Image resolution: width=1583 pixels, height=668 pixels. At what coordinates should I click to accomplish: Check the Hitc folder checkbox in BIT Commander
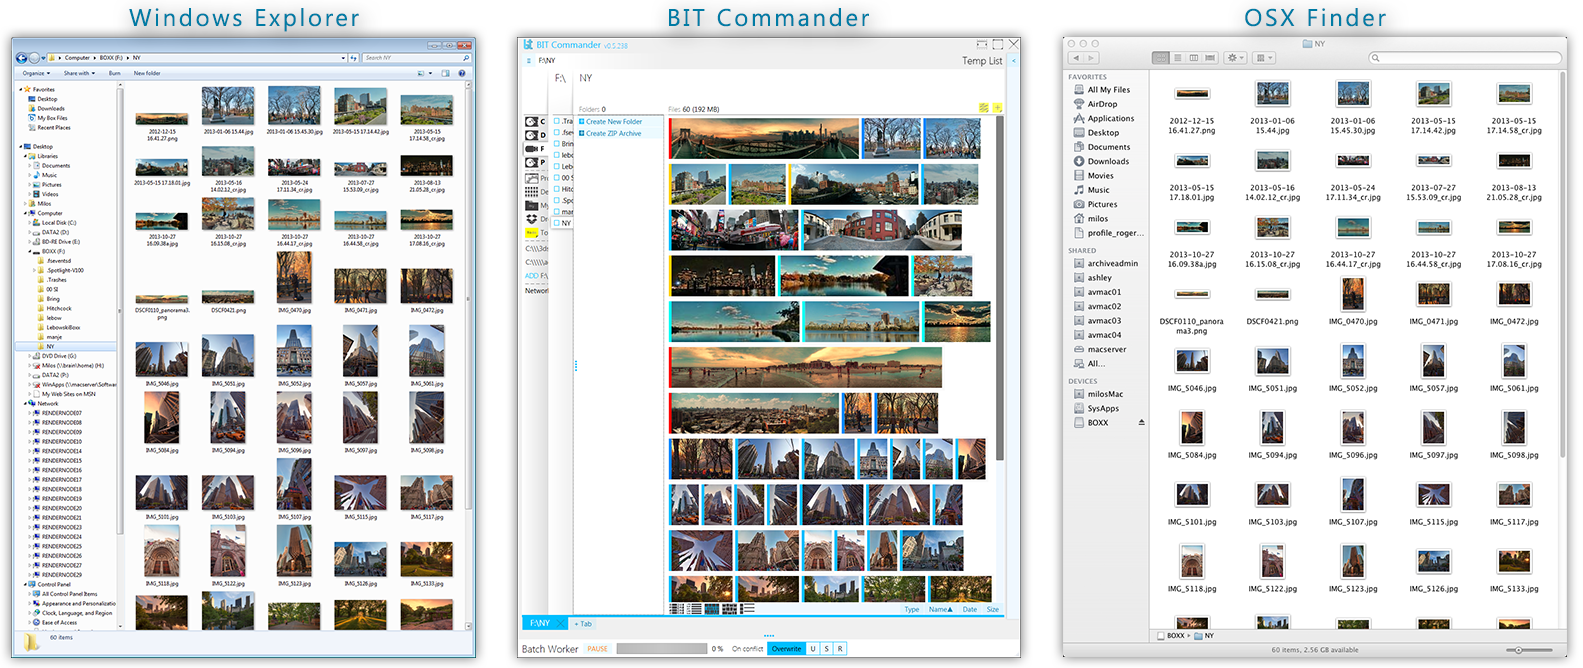click(x=556, y=189)
